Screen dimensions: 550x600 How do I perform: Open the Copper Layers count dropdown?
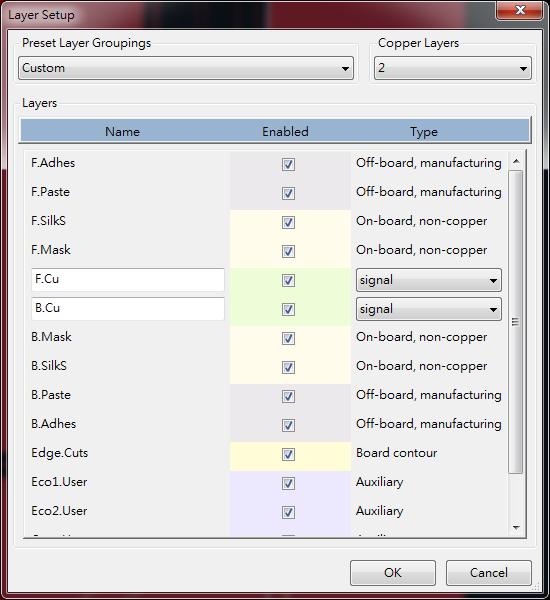[453, 68]
